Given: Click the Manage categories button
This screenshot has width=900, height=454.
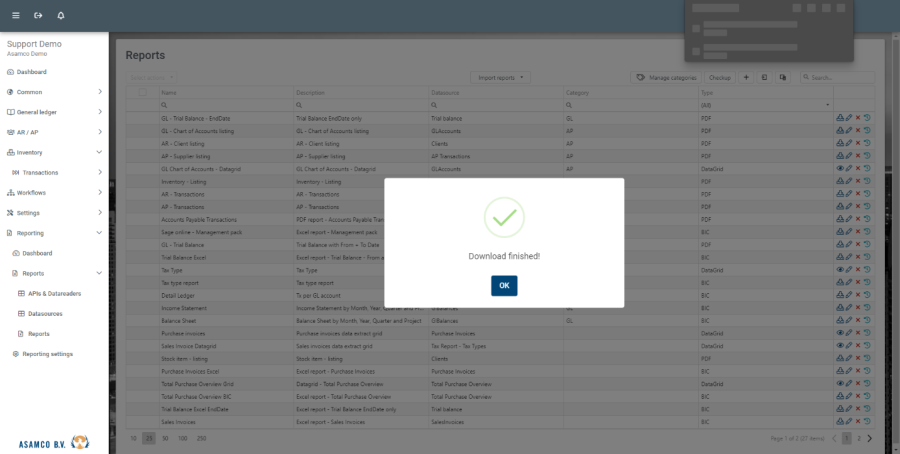Looking at the screenshot, I should coord(665,77).
